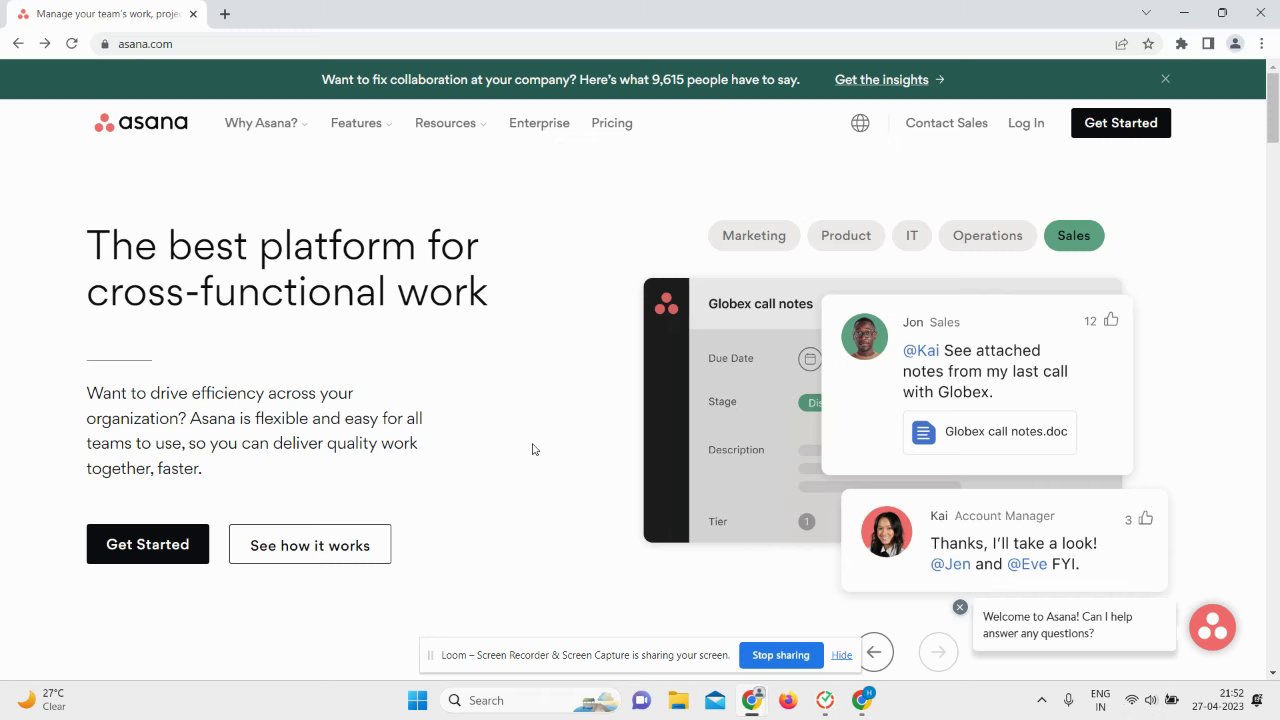
Task: Stop sharing the Loom screen capture
Action: point(781,655)
